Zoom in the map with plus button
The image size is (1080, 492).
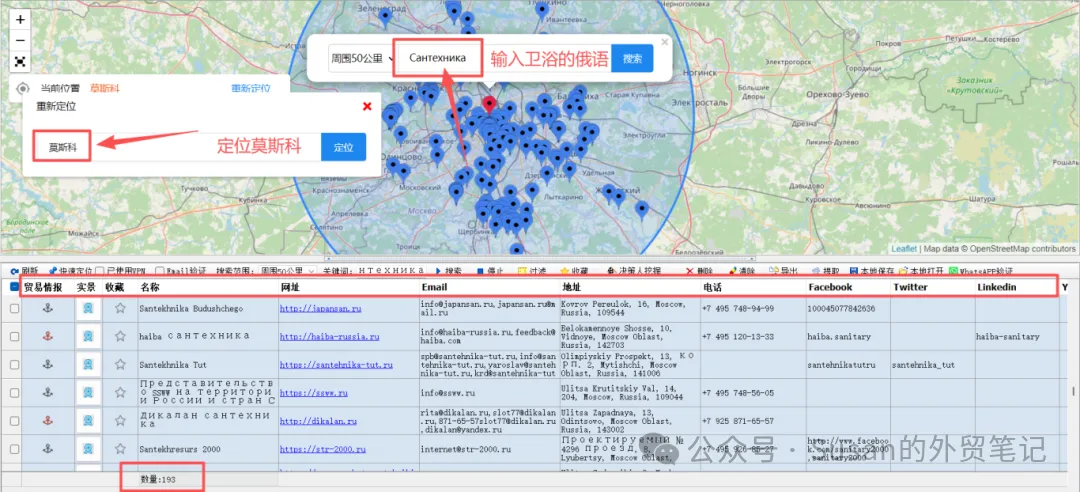click(21, 20)
